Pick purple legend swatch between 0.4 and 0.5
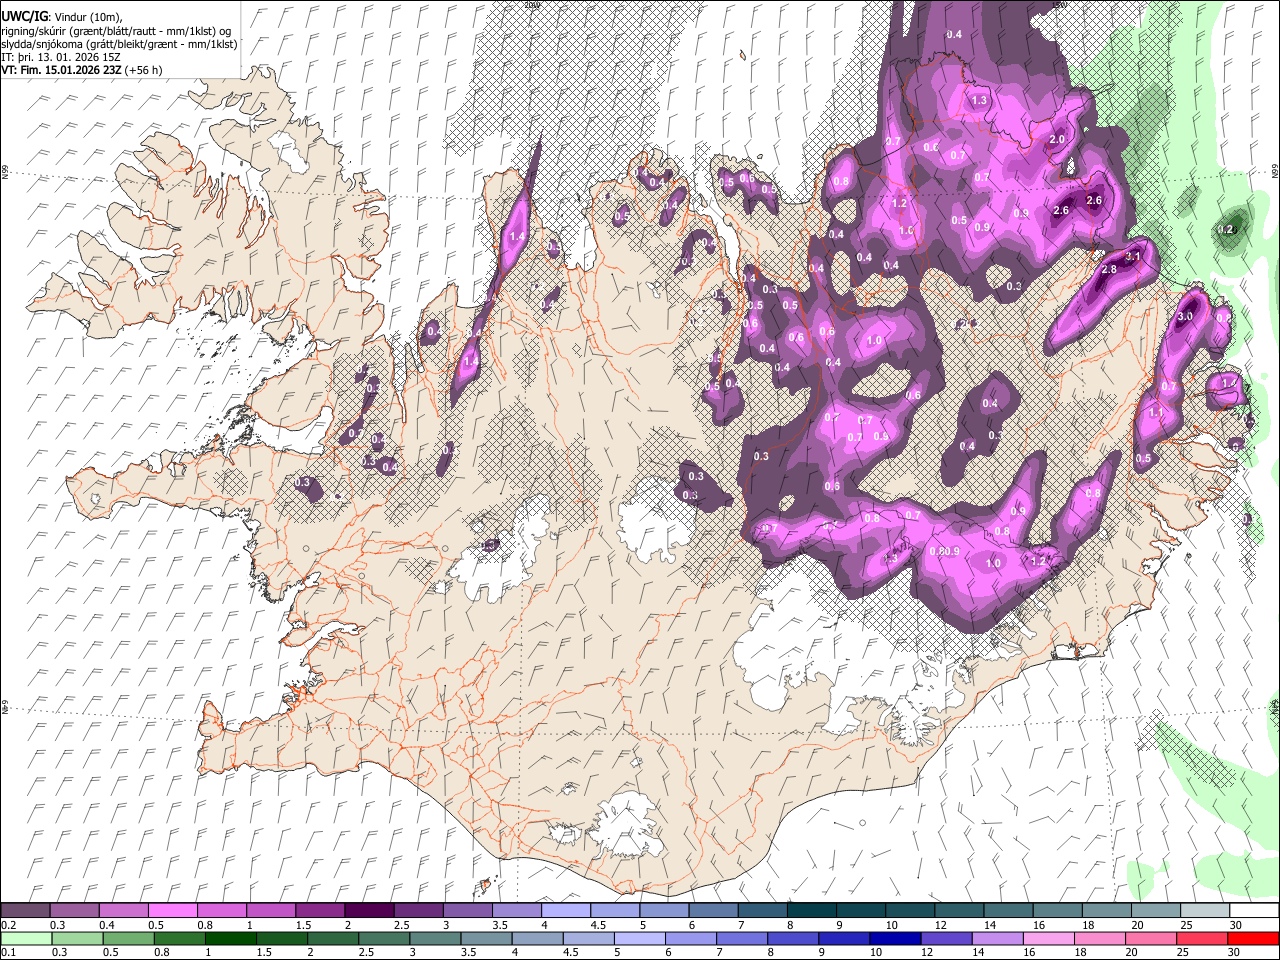The height and width of the screenshot is (960, 1280). (123, 911)
